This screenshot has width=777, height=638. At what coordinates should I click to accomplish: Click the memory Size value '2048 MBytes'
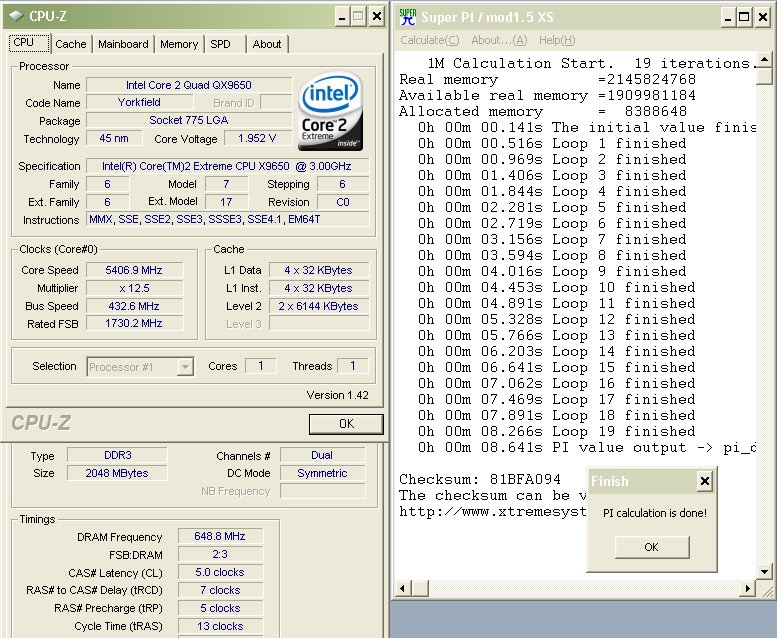pyautogui.click(x=117, y=473)
